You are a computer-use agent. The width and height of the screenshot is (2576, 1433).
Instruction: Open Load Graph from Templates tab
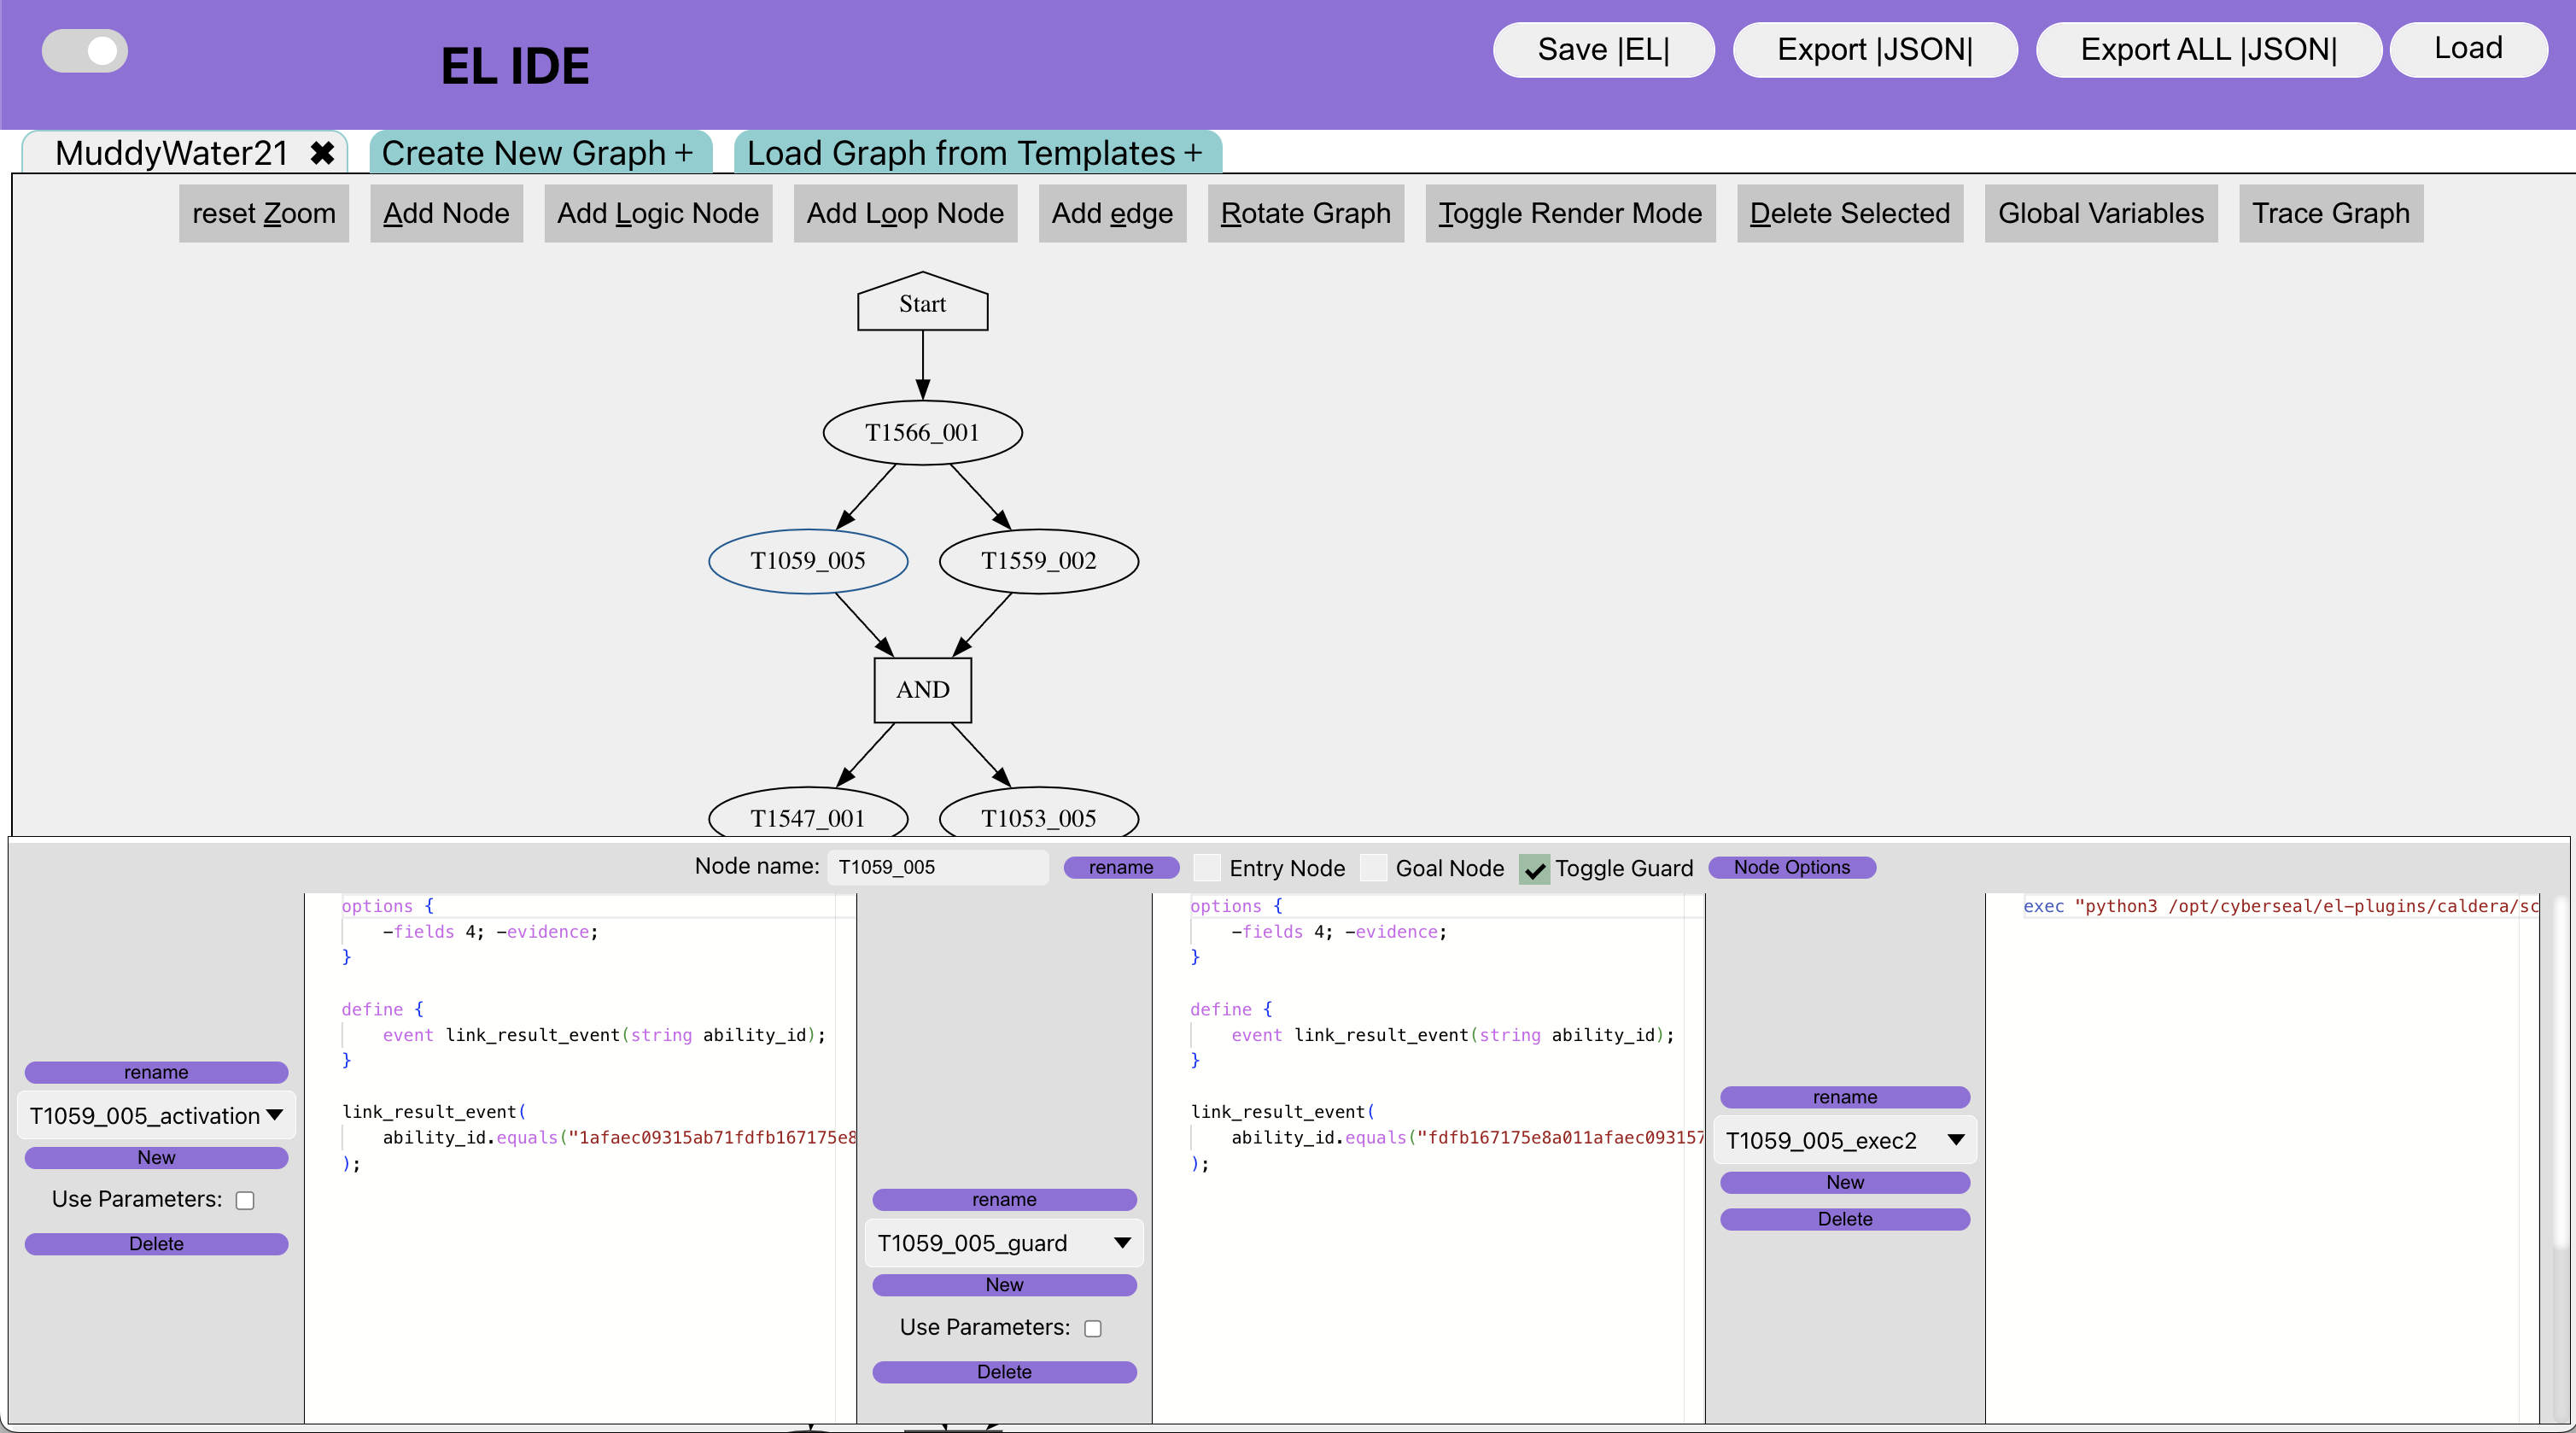coord(976,153)
